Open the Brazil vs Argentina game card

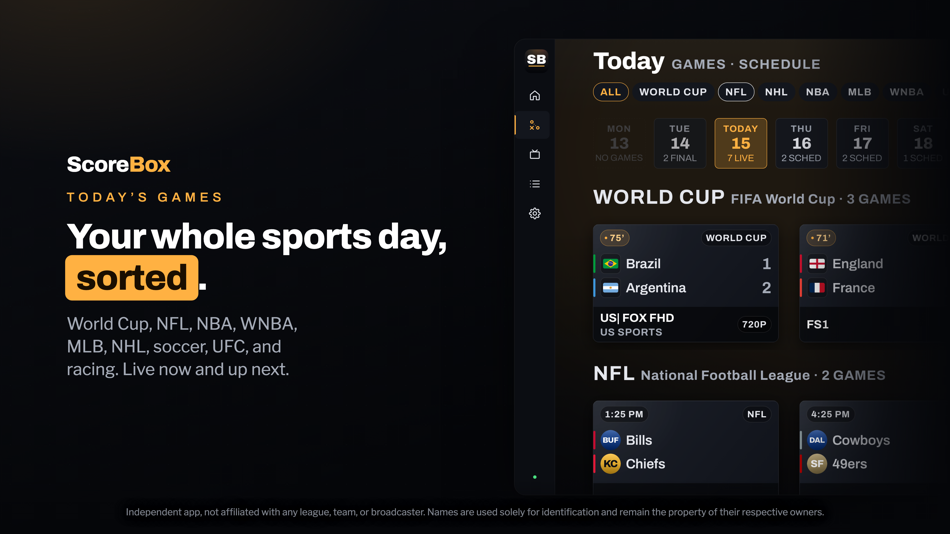(685, 283)
